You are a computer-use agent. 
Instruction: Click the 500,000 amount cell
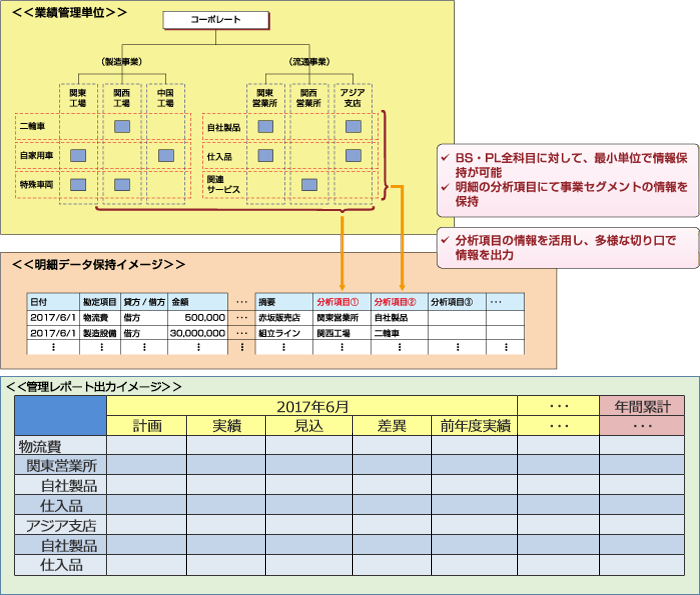pos(197,316)
